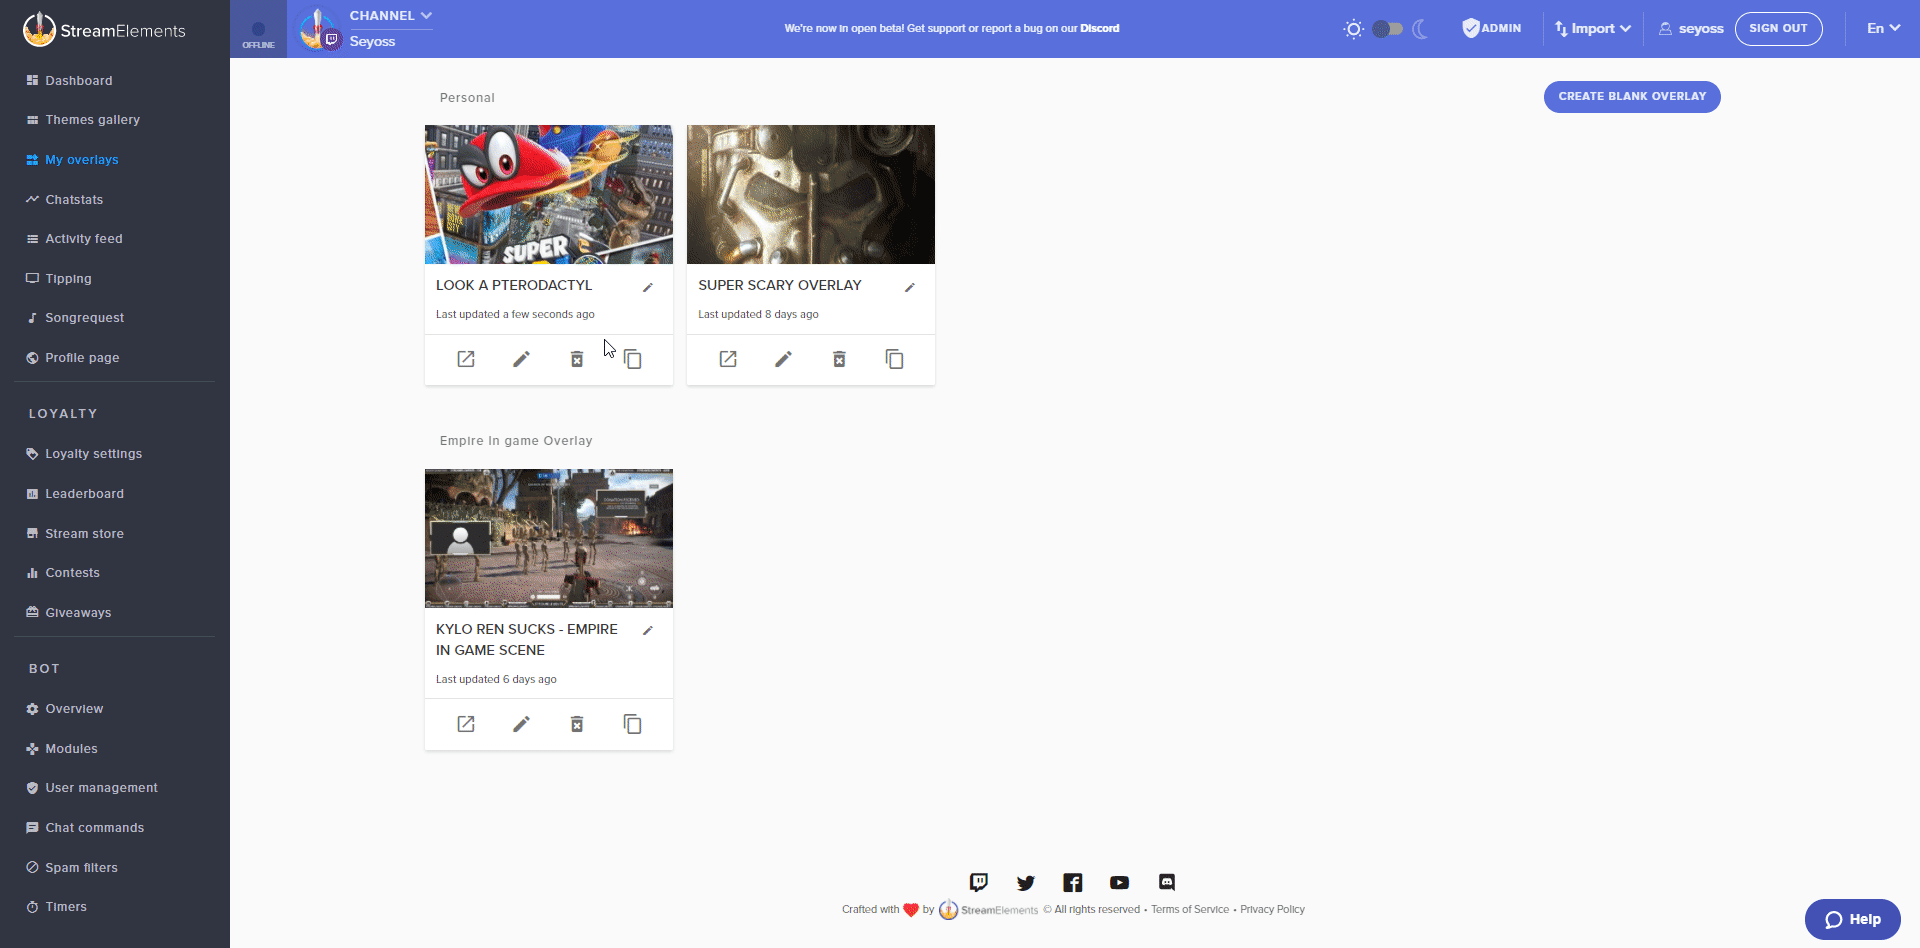Rename the KYLO REN SUCKS overlay title
The width and height of the screenshot is (1920, 948).
click(648, 630)
